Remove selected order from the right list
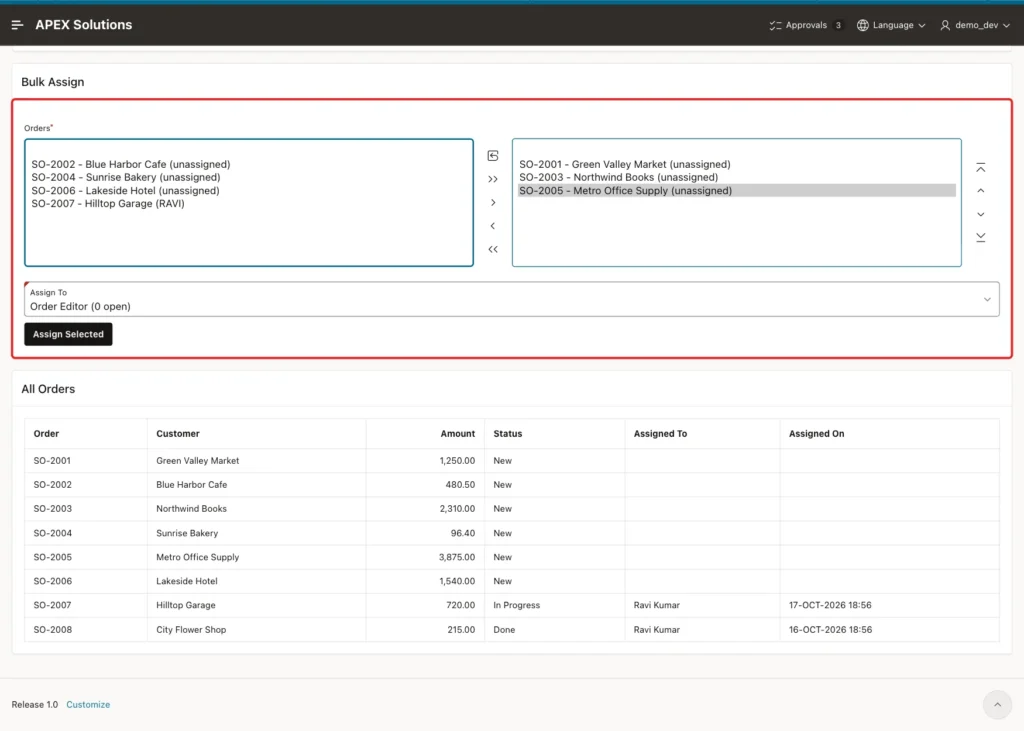This screenshot has height=731, width=1024. (x=493, y=226)
